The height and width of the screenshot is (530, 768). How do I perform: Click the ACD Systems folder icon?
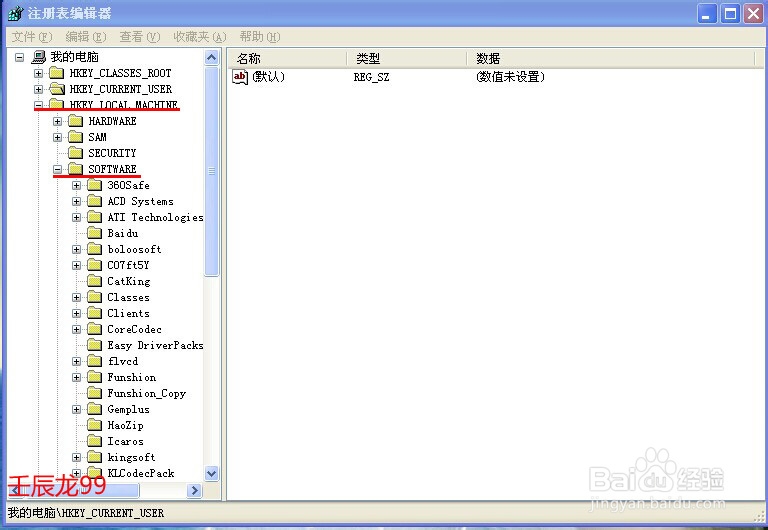coord(95,201)
